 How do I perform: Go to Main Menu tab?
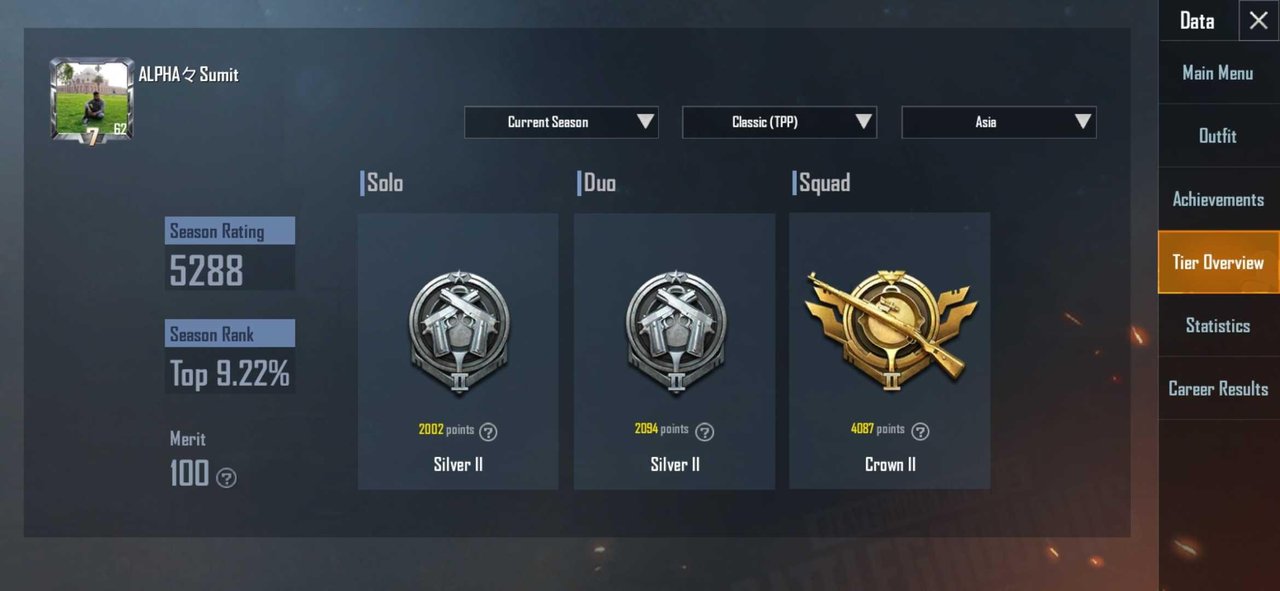[1218, 73]
